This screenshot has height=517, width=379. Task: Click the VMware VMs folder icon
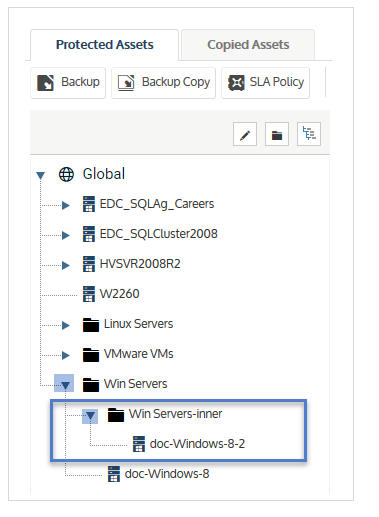(91, 355)
